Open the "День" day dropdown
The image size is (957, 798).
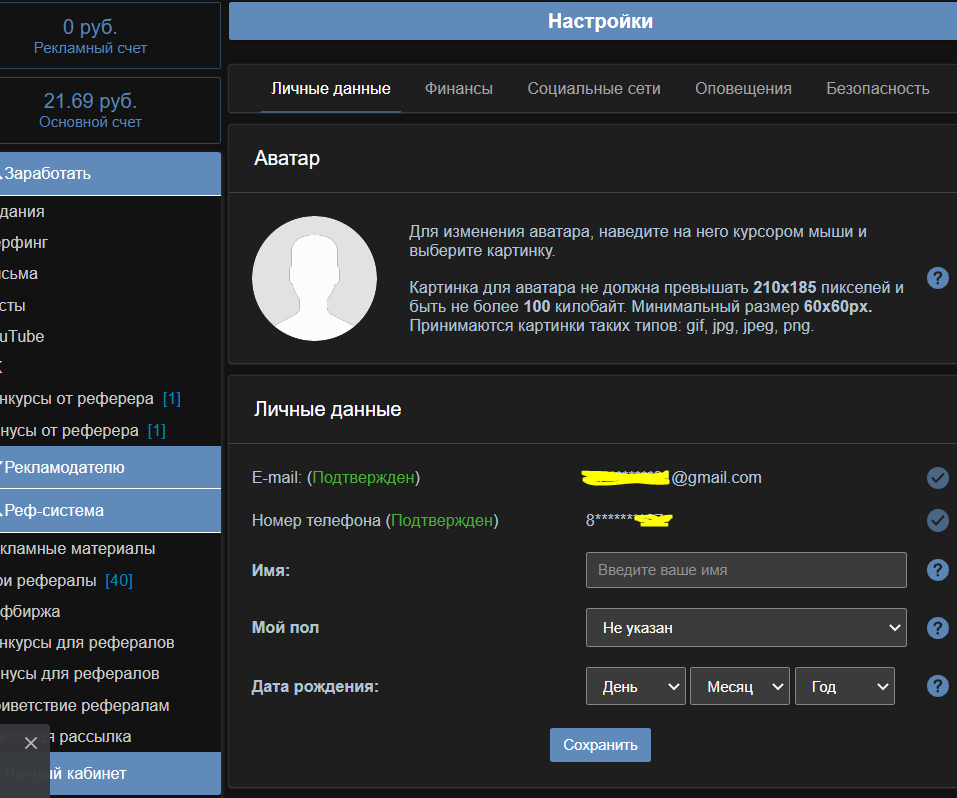click(x=635, y=687)
